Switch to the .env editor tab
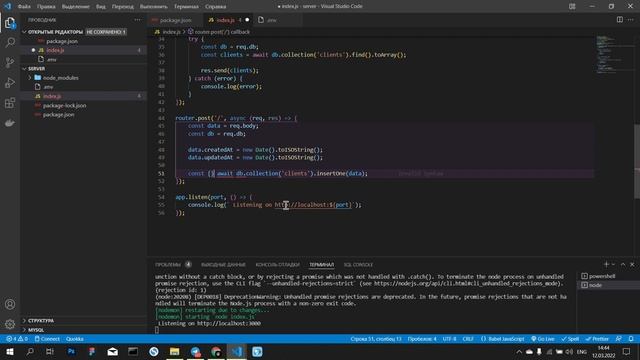The width and height of the screenshot is (640, 360). click(x=271, y=20)
